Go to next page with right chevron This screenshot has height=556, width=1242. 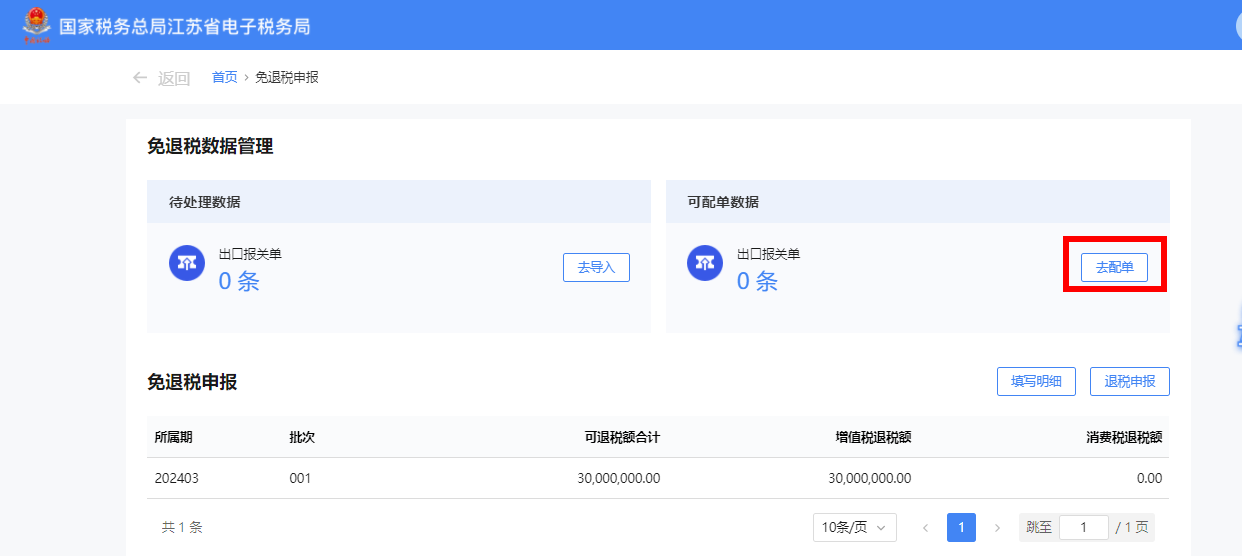point(996,527)
